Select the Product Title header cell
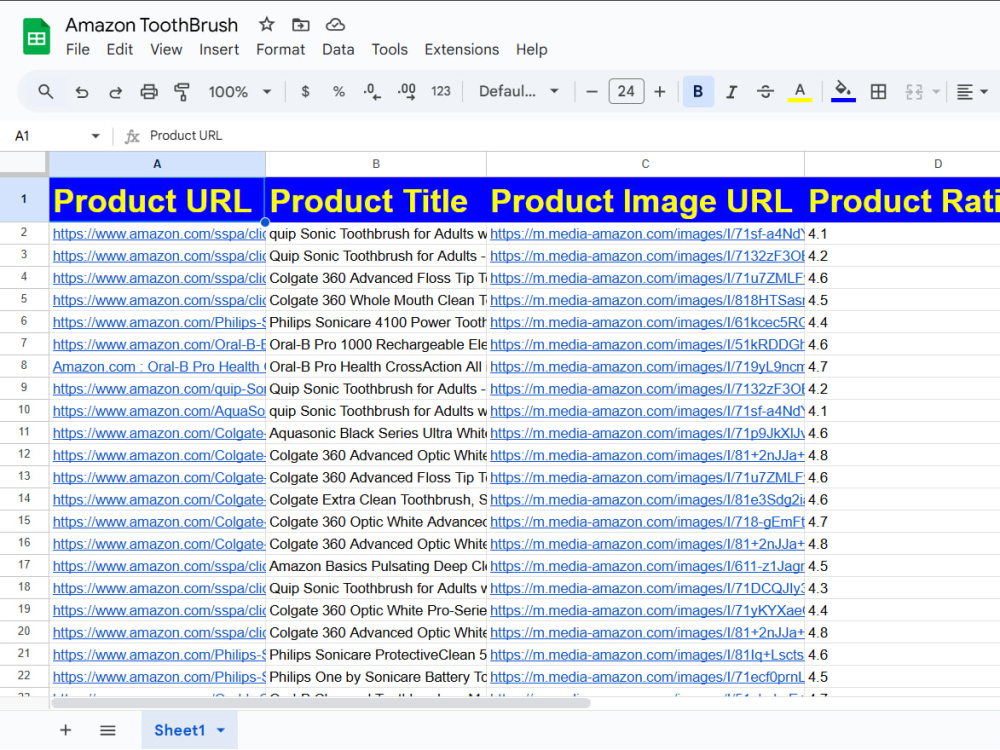1000x750 pixels. coord(376,200)
